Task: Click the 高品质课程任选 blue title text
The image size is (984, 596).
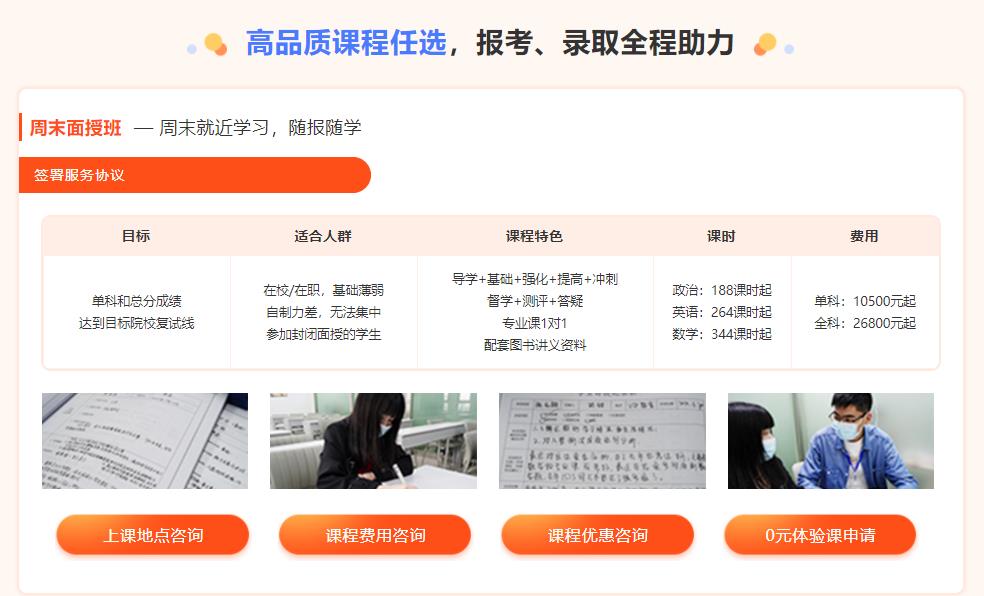Action: coord(346,43)
